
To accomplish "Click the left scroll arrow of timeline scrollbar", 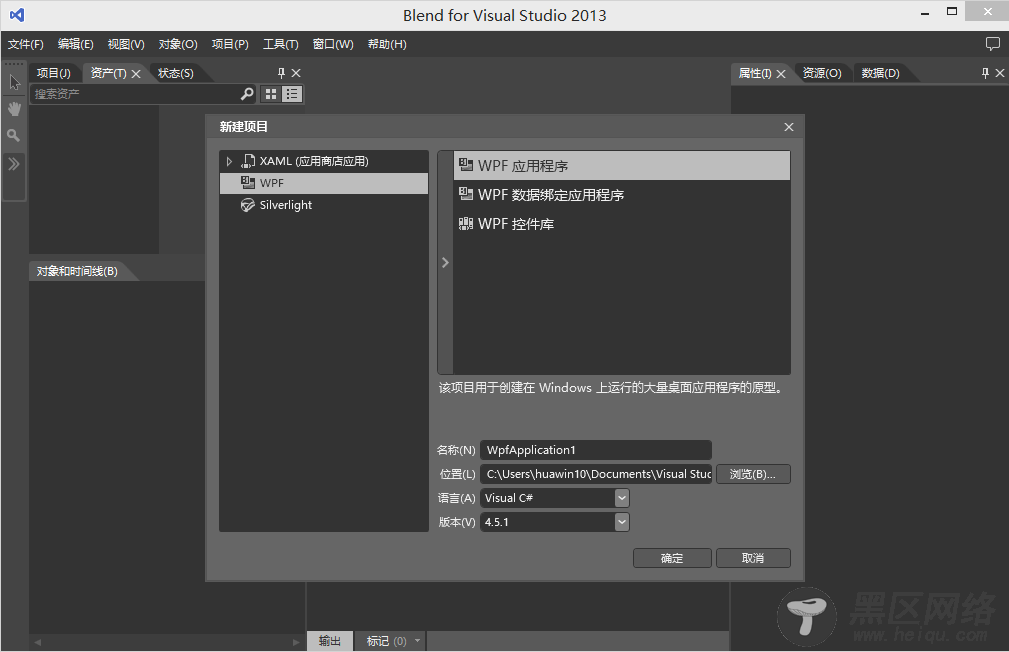I will pyautogui.click(x=37, y=642).
